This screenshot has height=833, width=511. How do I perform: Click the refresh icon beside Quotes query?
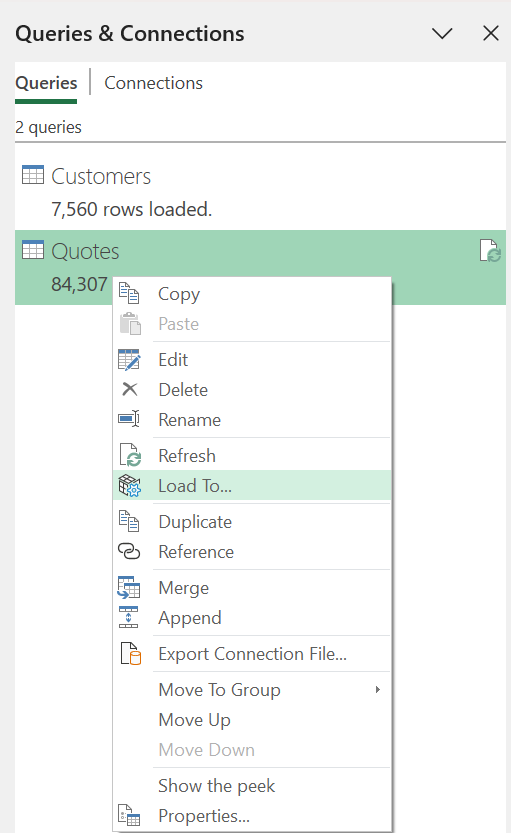490,250
